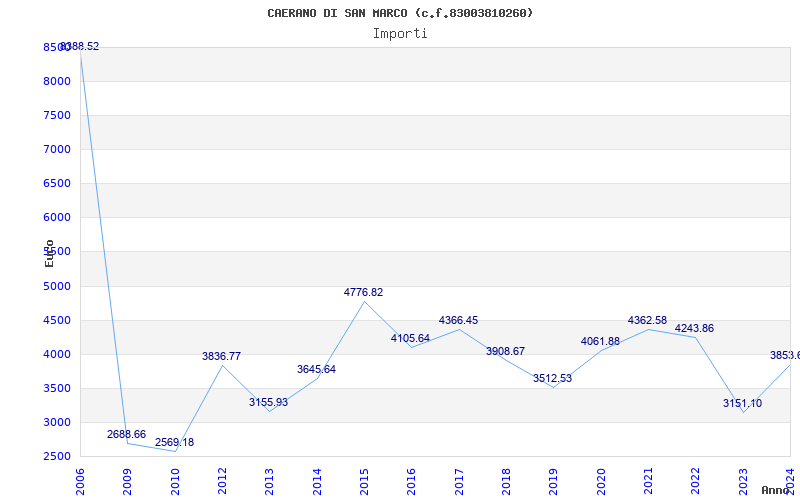Image resolution: width=800 pixels, height=500 pixels.
Task: Click y-axis tick 3500
Action: [57, 388]
